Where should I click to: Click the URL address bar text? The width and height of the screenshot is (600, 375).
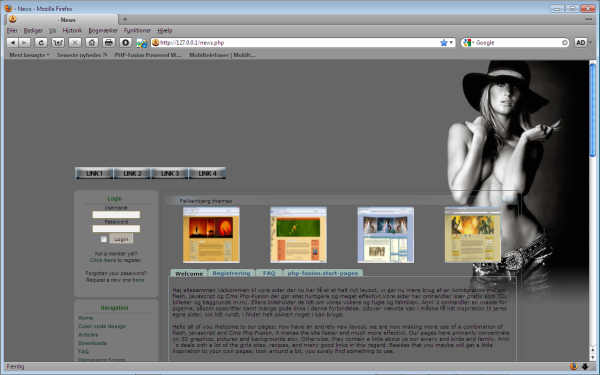(x=192, y=43)
